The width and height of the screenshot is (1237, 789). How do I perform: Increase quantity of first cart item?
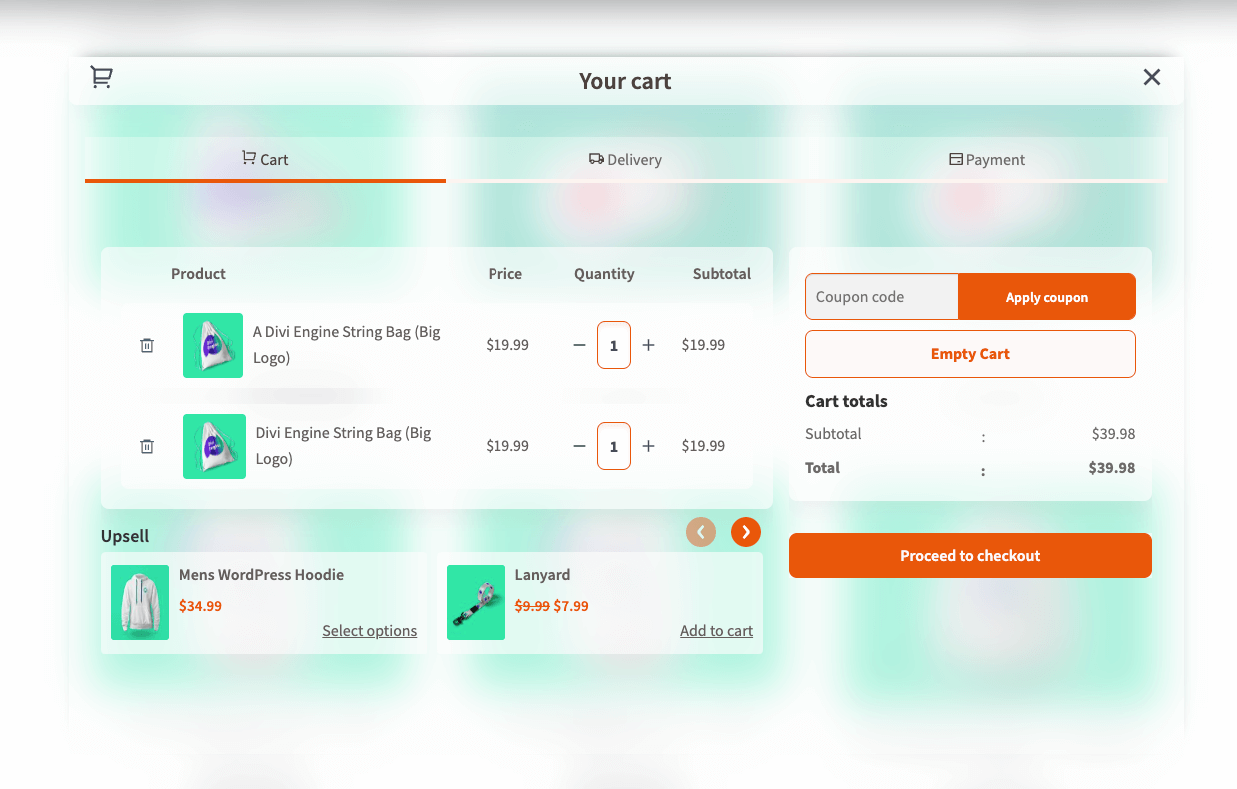click(x=648, y=345)
